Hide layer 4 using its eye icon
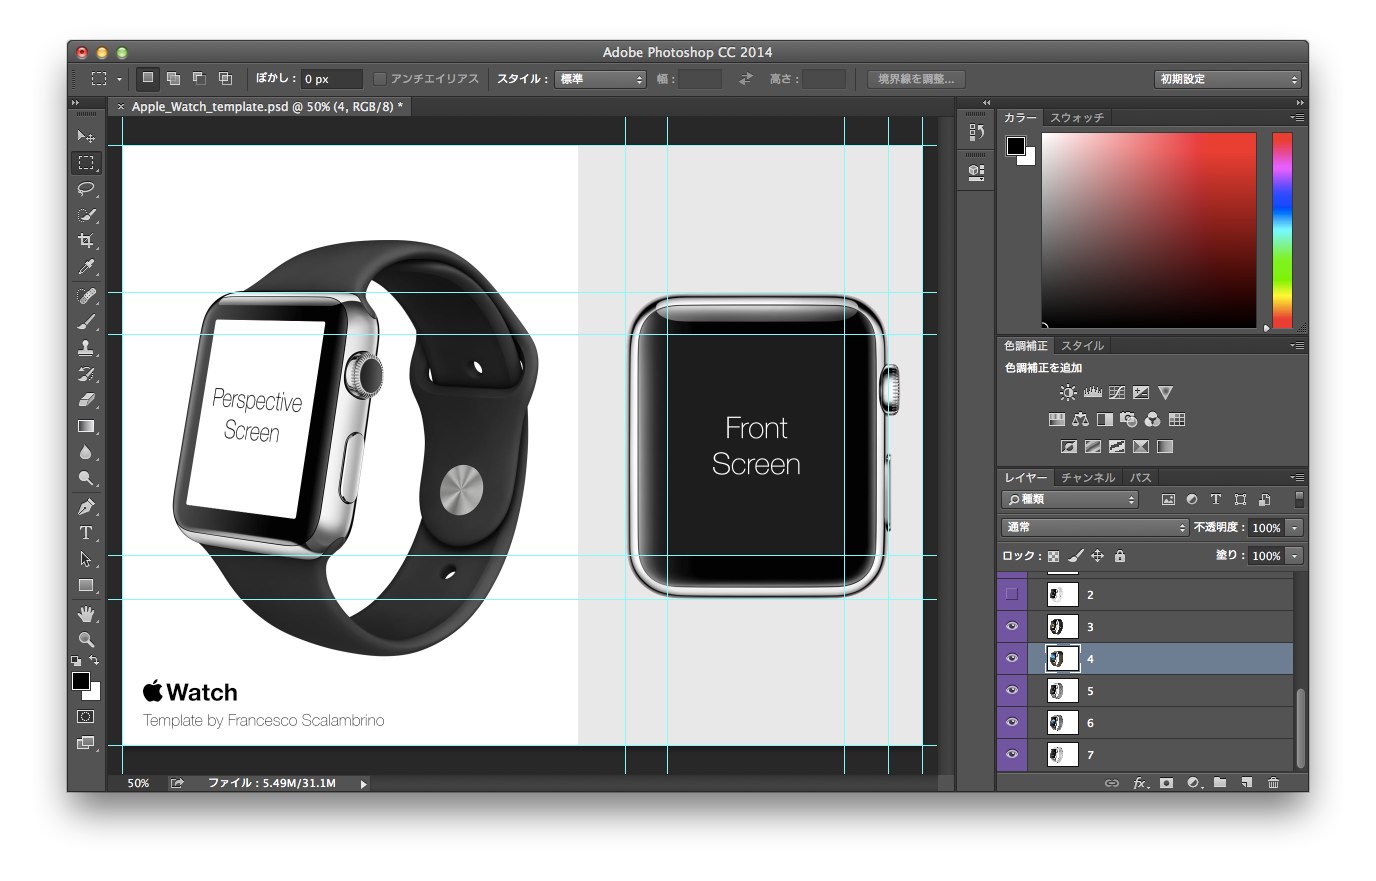 point(1012,658)
